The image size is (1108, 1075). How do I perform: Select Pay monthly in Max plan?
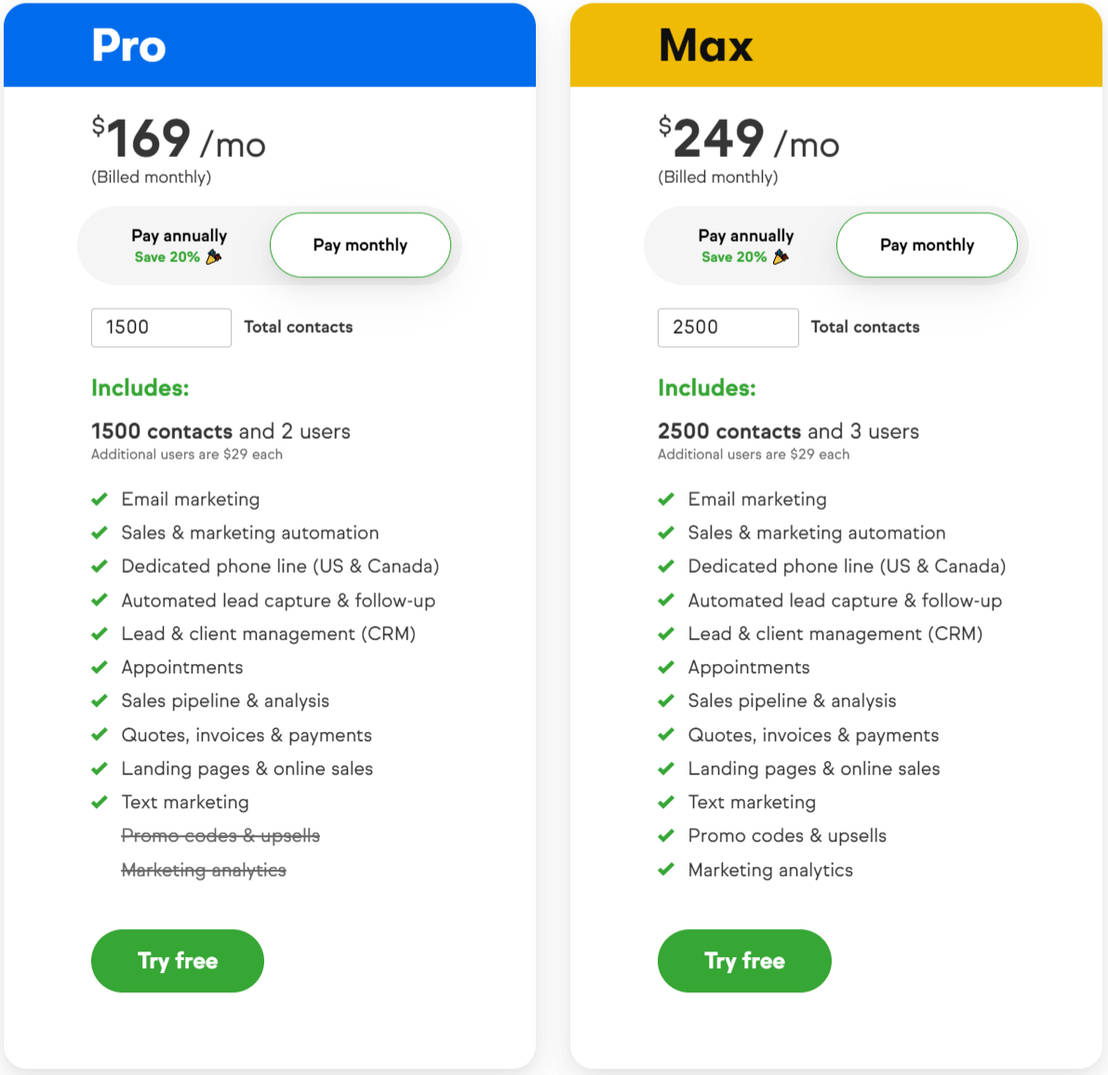click(x=927, y=245)
